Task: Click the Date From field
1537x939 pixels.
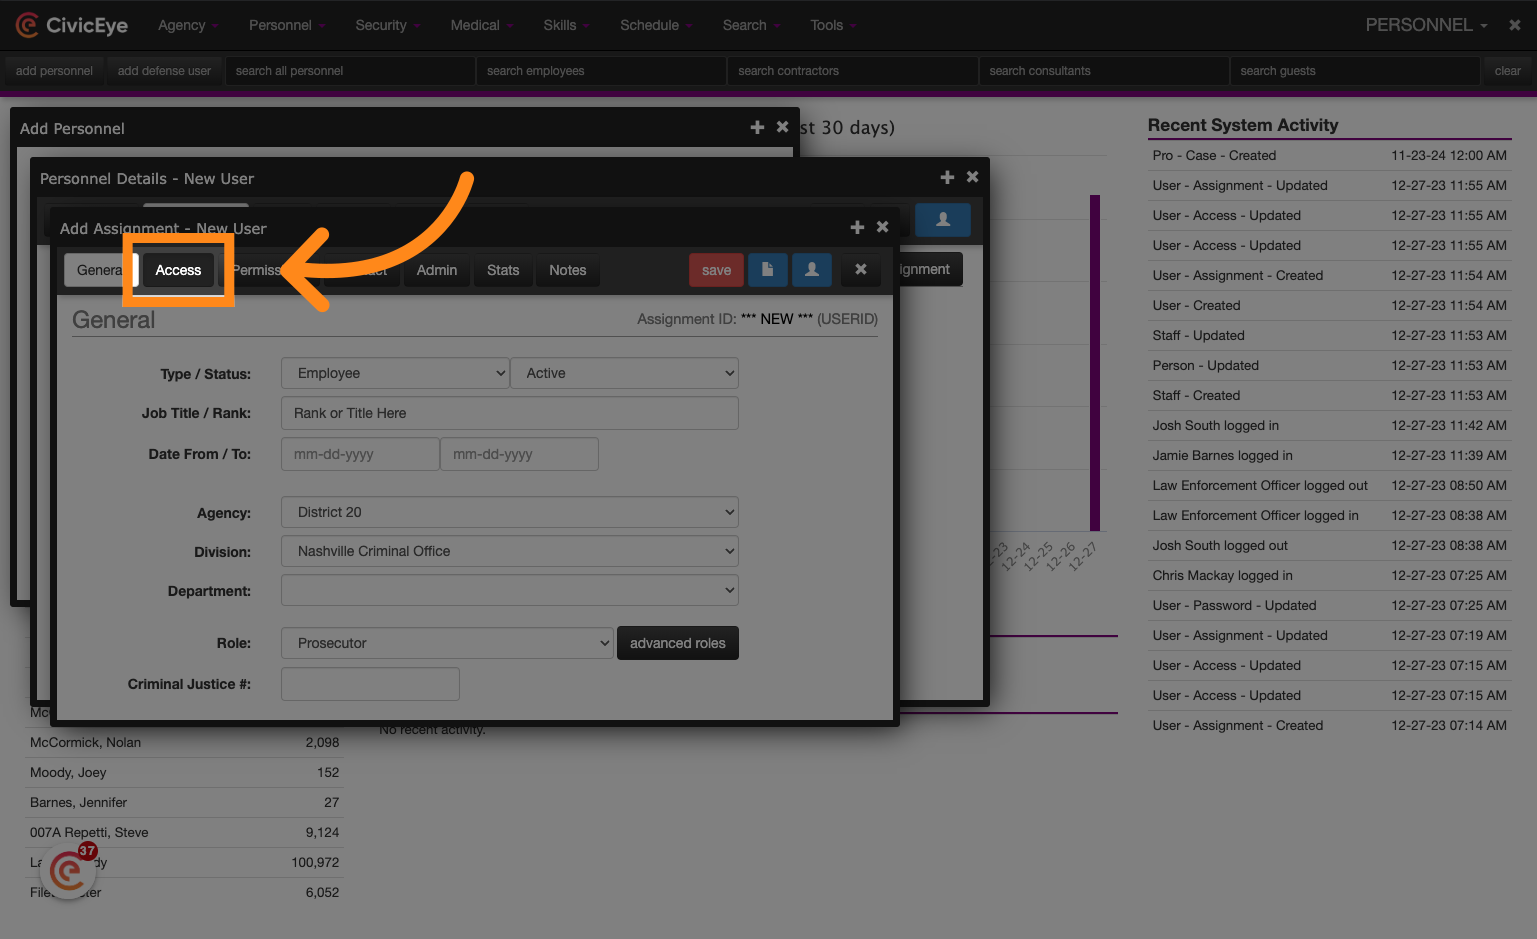Action: [x=360, y=454]
